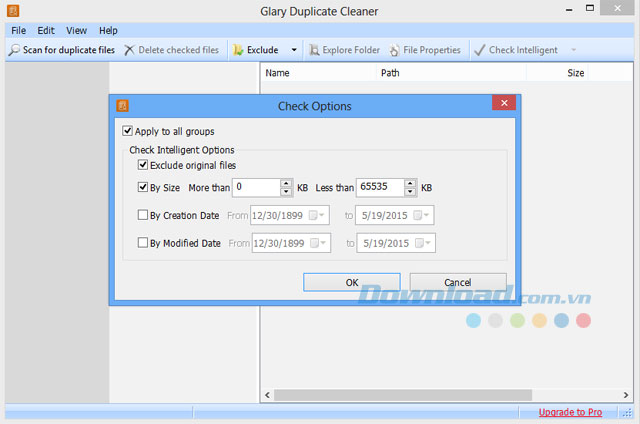Increase the More than KB value
This screenshot has width=640, height=424.
pos(286,183)
